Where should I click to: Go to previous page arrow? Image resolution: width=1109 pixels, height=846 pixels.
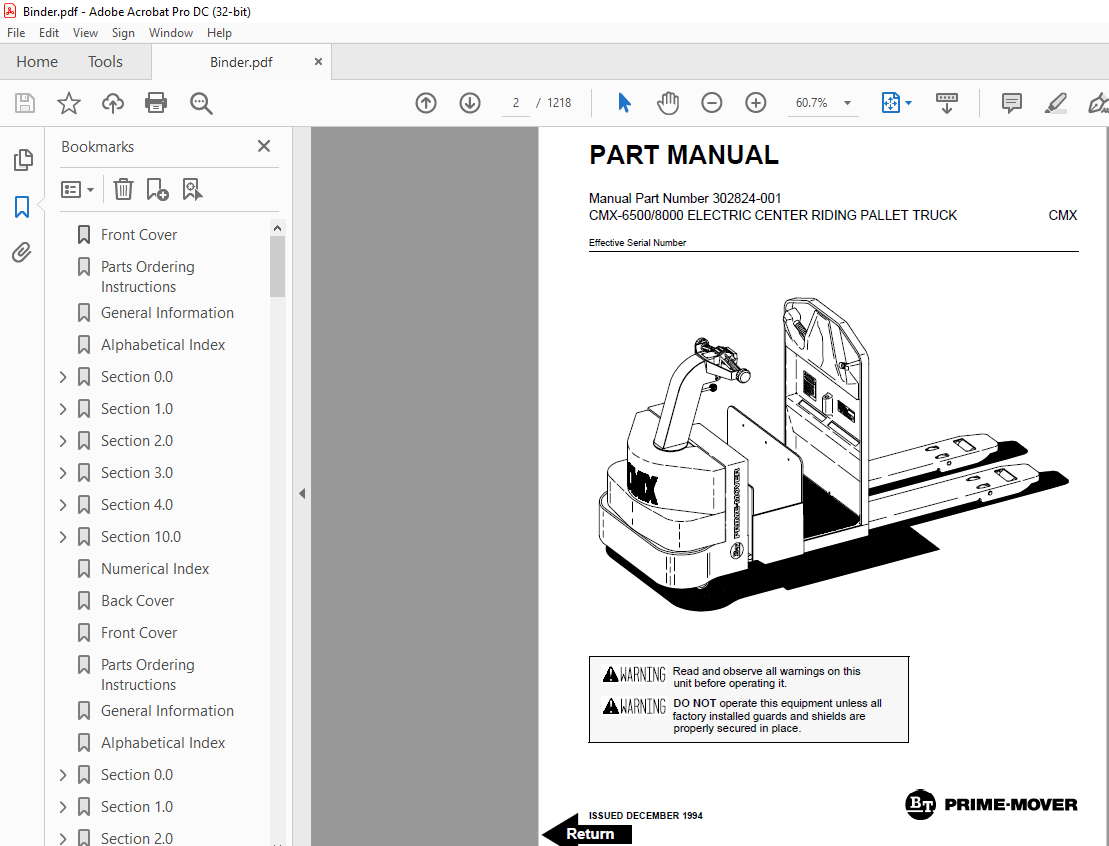(x=426, y=103)
